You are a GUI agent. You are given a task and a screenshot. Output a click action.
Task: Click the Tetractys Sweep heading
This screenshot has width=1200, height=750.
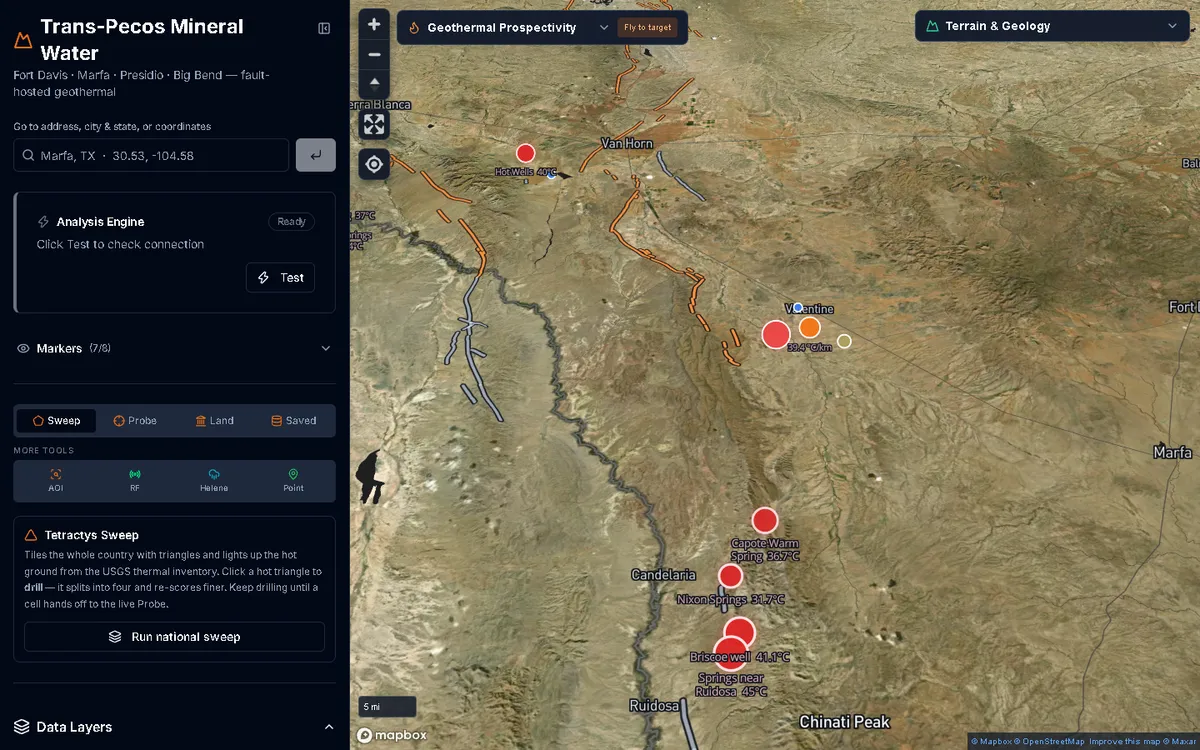coord(91,535)
